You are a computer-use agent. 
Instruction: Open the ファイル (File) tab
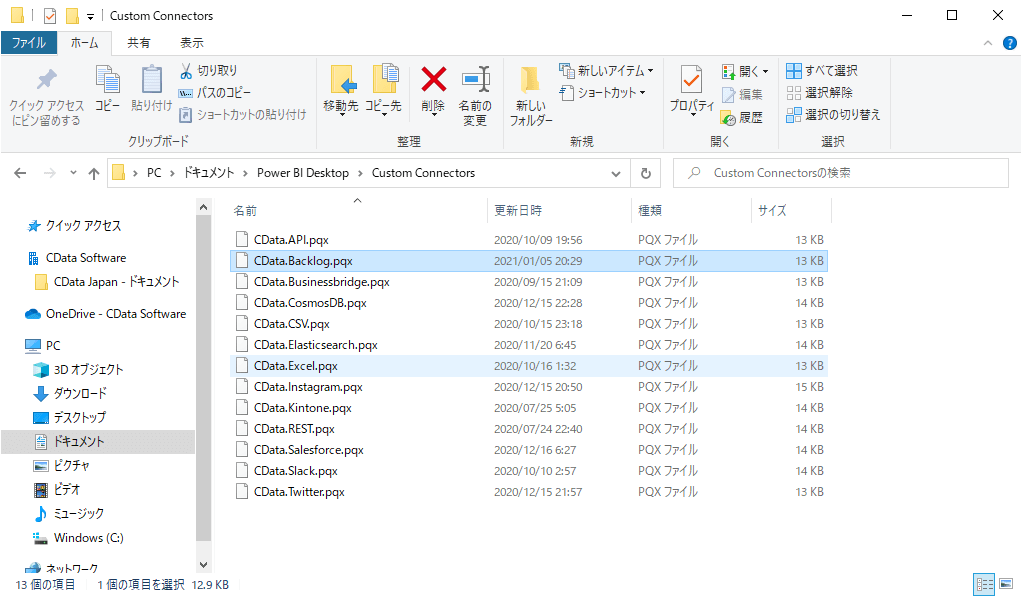[x=29, y=43]
